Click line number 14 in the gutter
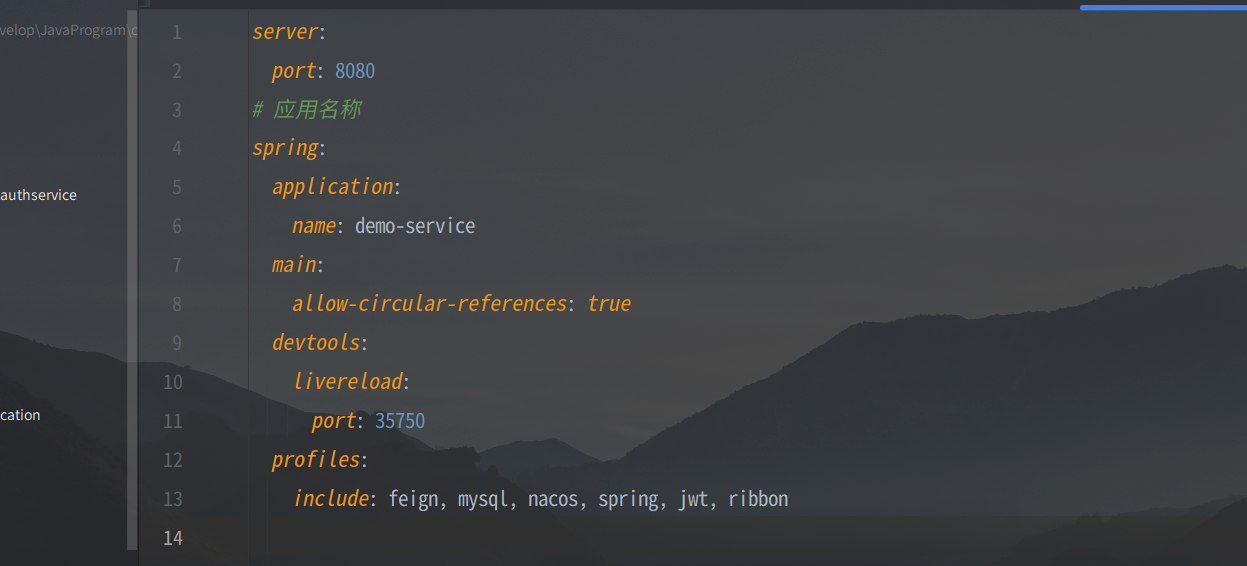The height and width of the screenshot is (566, 1247). [173, 538]
